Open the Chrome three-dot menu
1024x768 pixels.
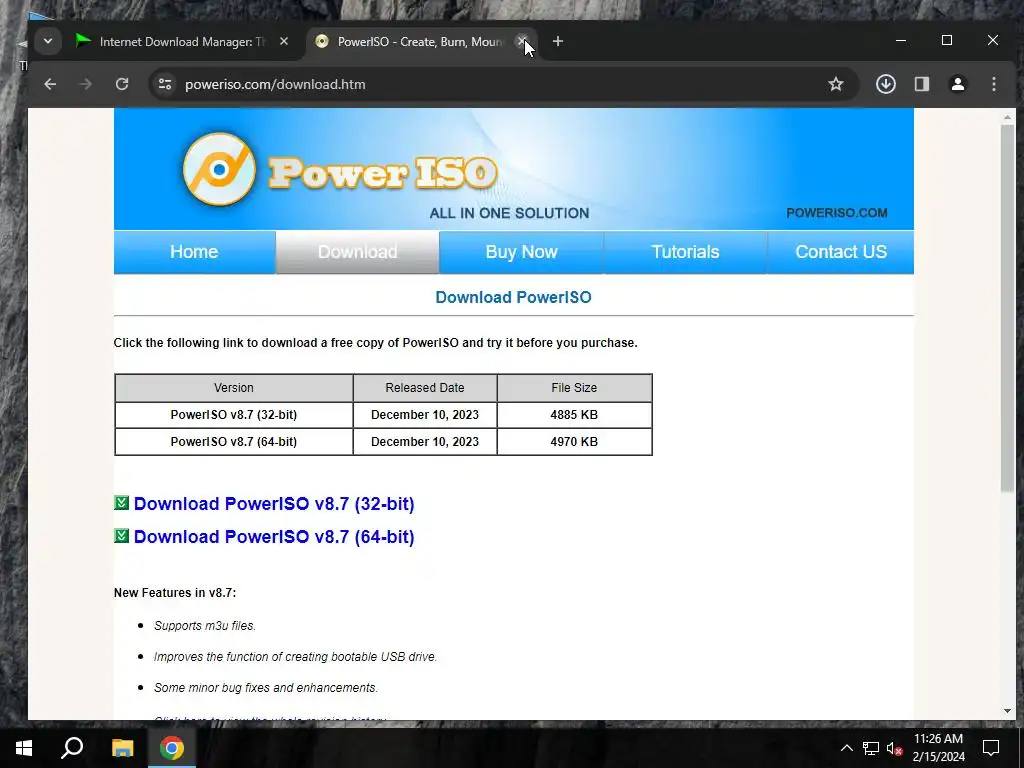coord(994,84)
